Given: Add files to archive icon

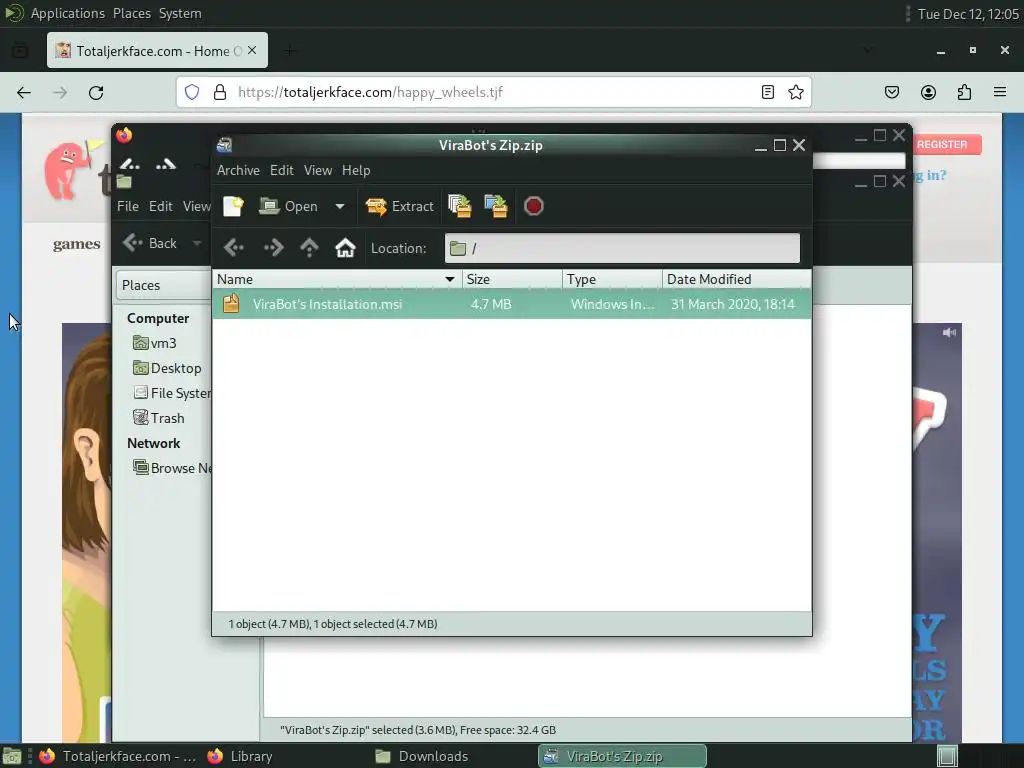Looking at the screenshot, I should pos(460,206).
